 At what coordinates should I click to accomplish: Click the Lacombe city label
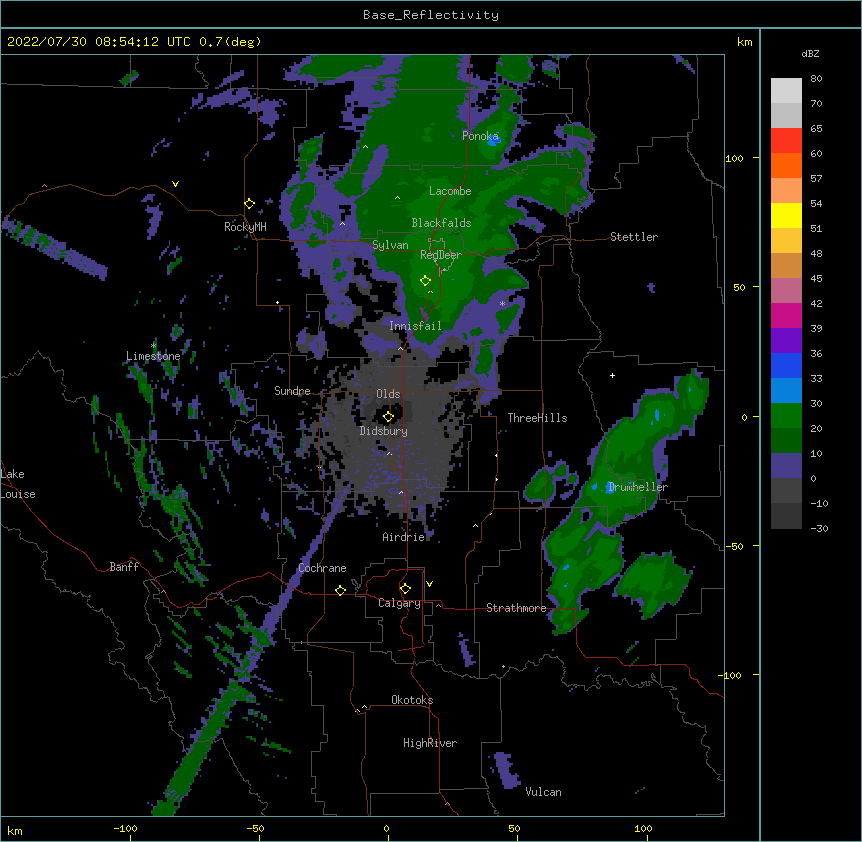point(450,191)
